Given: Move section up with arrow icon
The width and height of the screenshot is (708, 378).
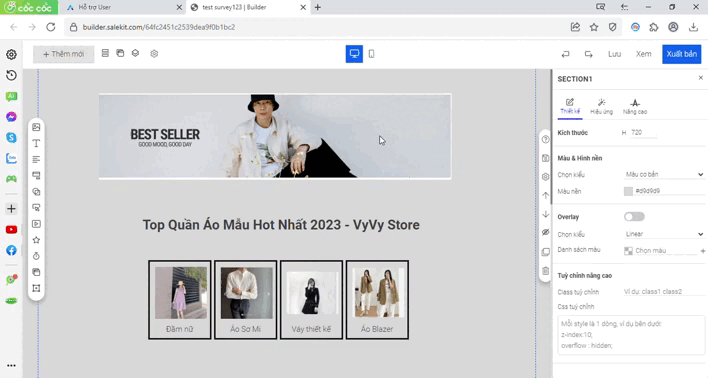Looking at the screenshot, I should [x=545, y=195].
